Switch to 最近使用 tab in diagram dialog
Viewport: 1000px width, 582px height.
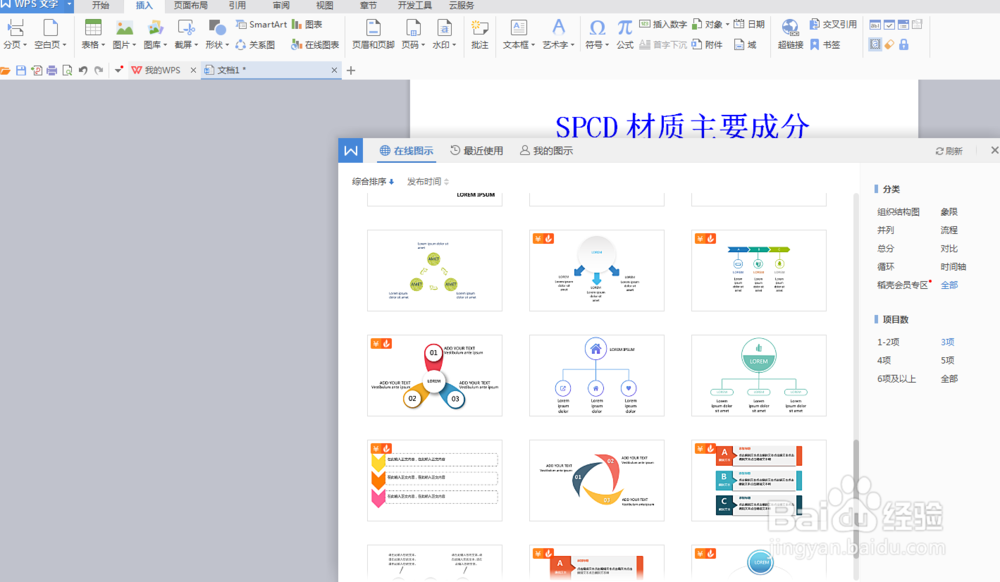[476, 150]
